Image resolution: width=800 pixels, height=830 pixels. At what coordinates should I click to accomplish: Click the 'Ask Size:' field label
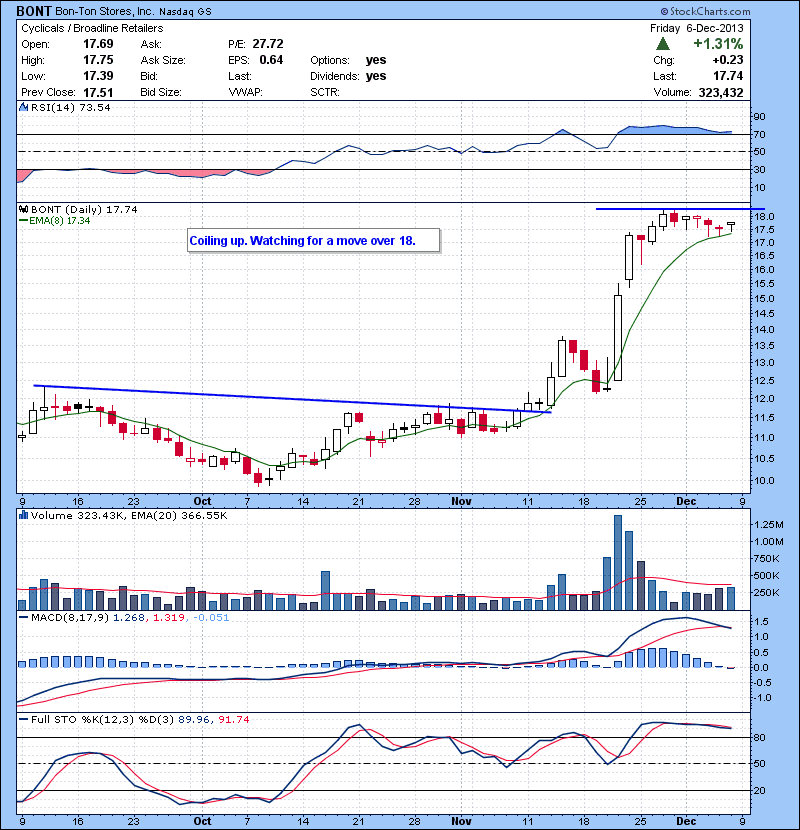[163, 60]
